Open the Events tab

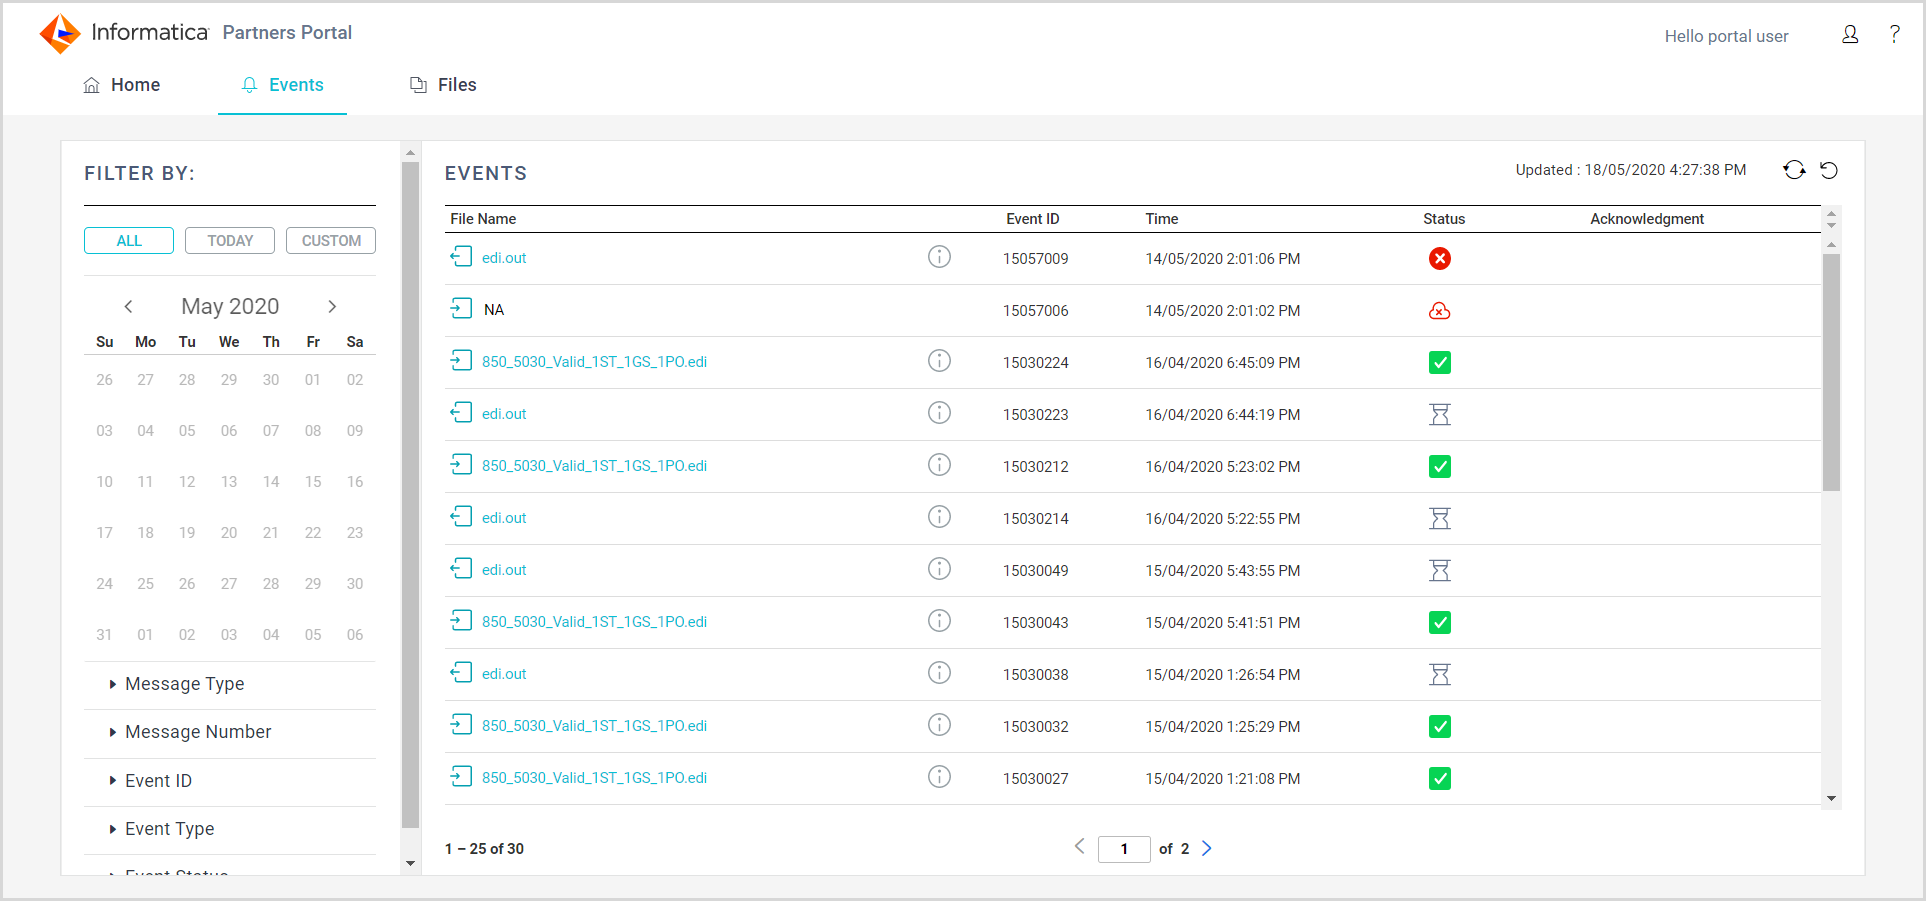(x=283, y=85)
